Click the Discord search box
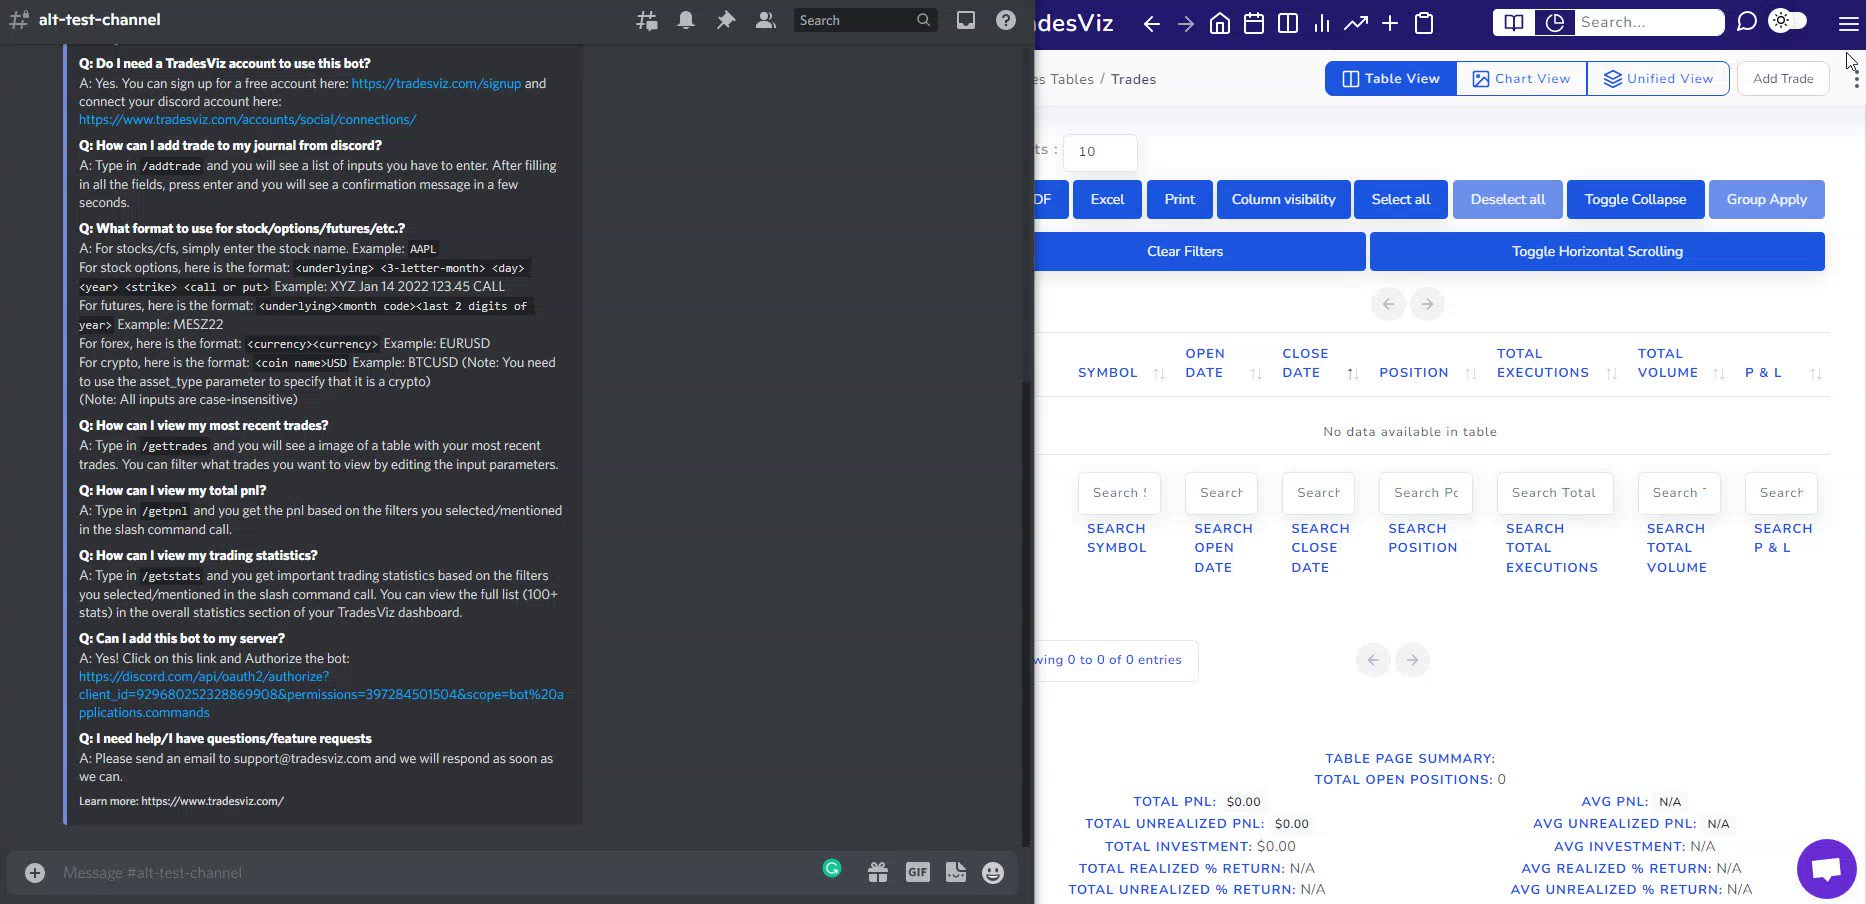Viewport: 1866px width, 904px height. point(865,20)
